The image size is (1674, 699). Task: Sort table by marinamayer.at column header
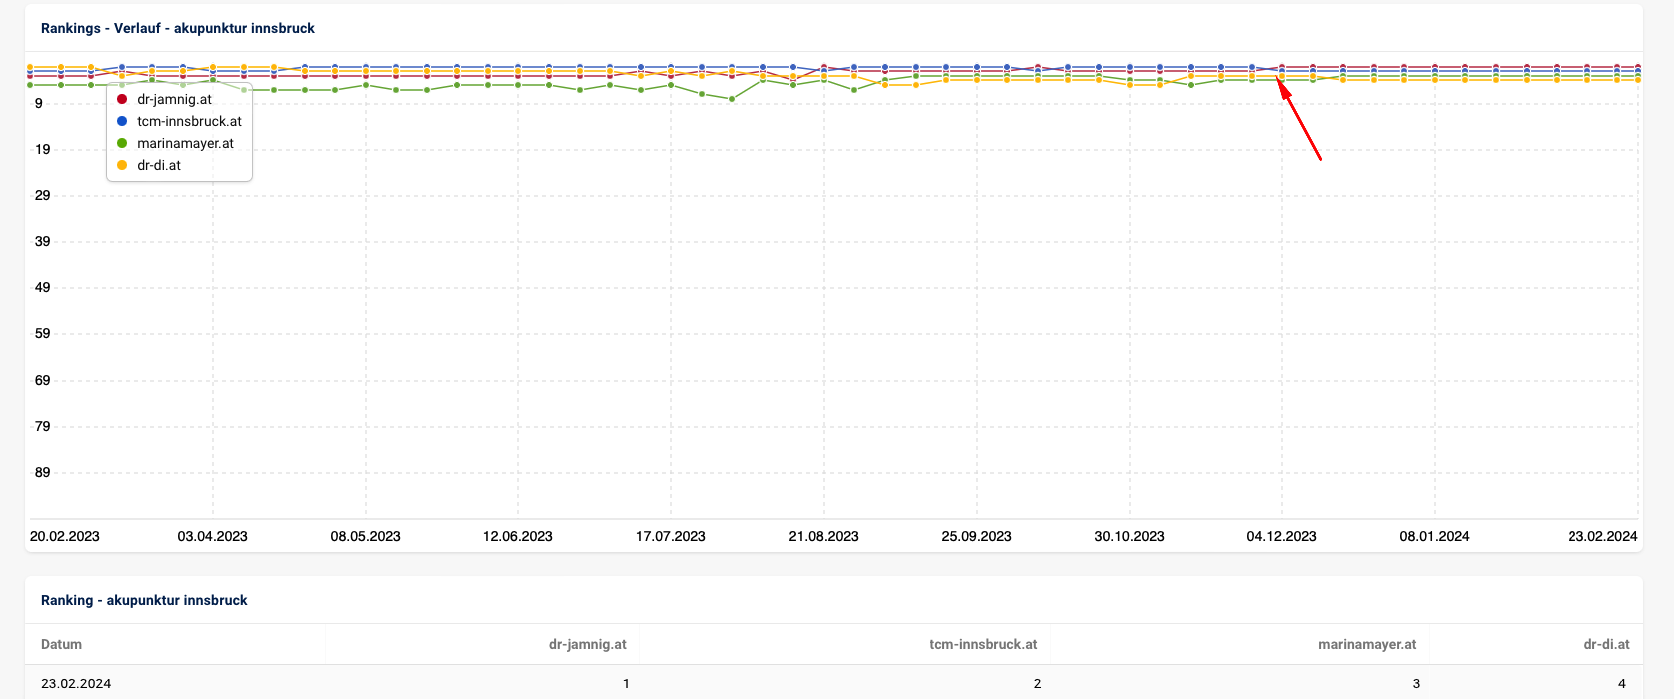tap(1367, 645)
